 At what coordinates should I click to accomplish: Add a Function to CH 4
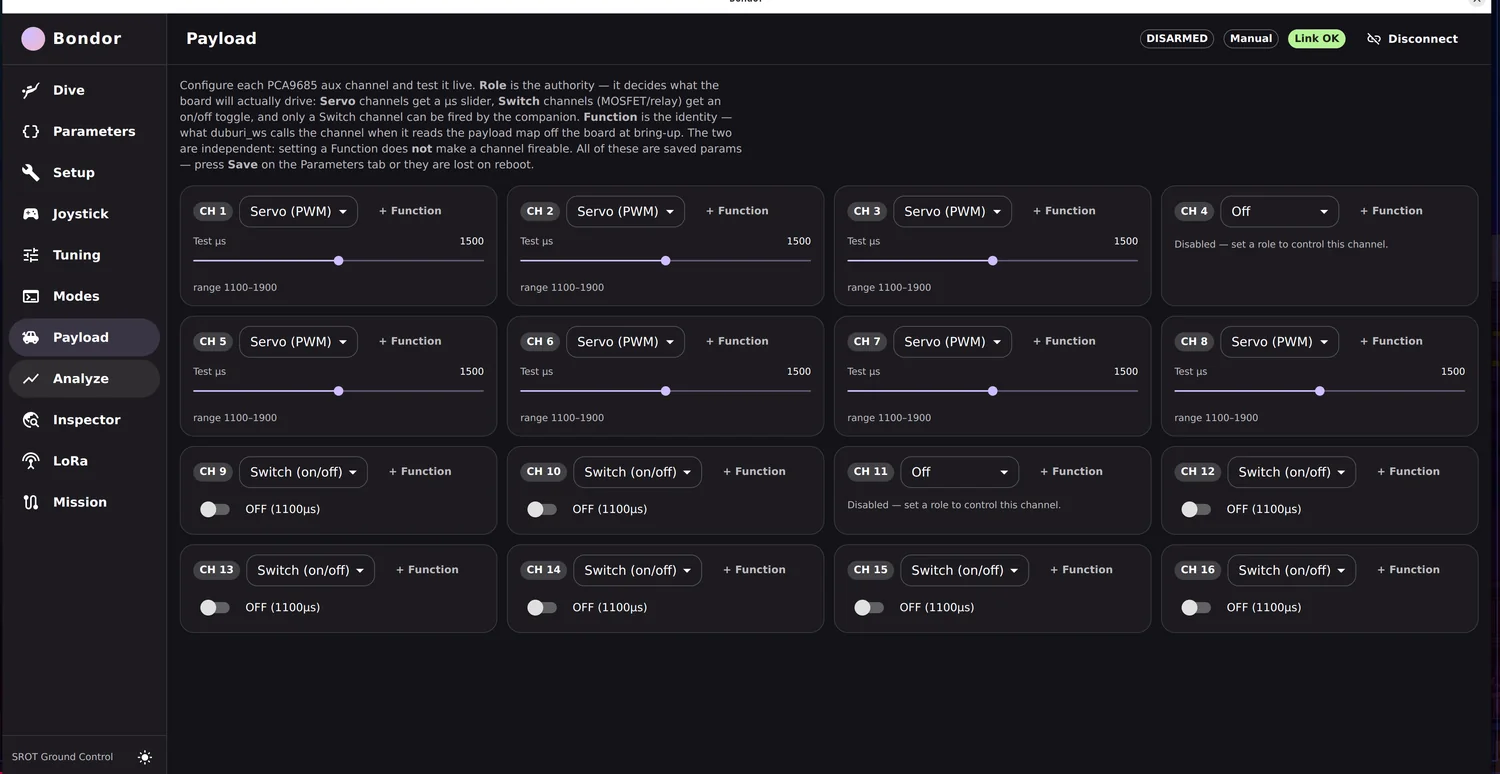pos(1391,211)
